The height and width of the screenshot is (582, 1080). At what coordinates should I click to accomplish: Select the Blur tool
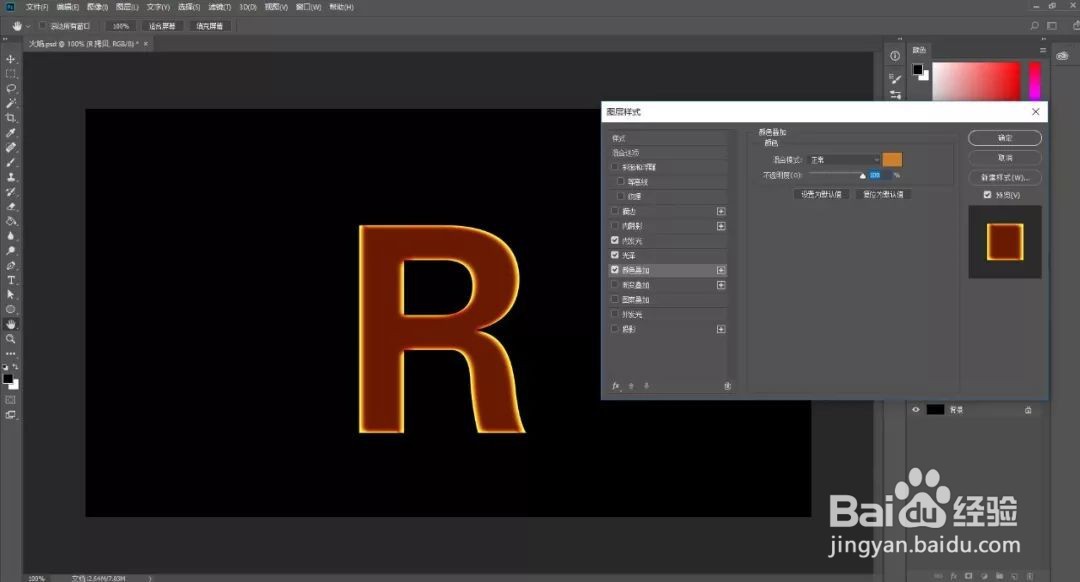click(10, 236)
